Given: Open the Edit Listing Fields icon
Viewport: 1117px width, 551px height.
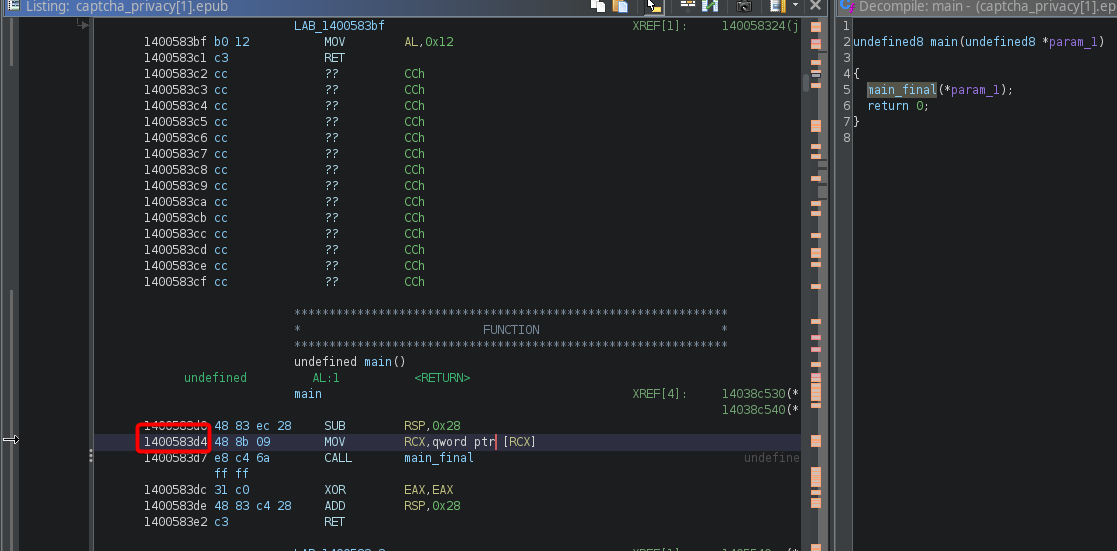Looking at the screenshot, I should [x=688, y=6].
